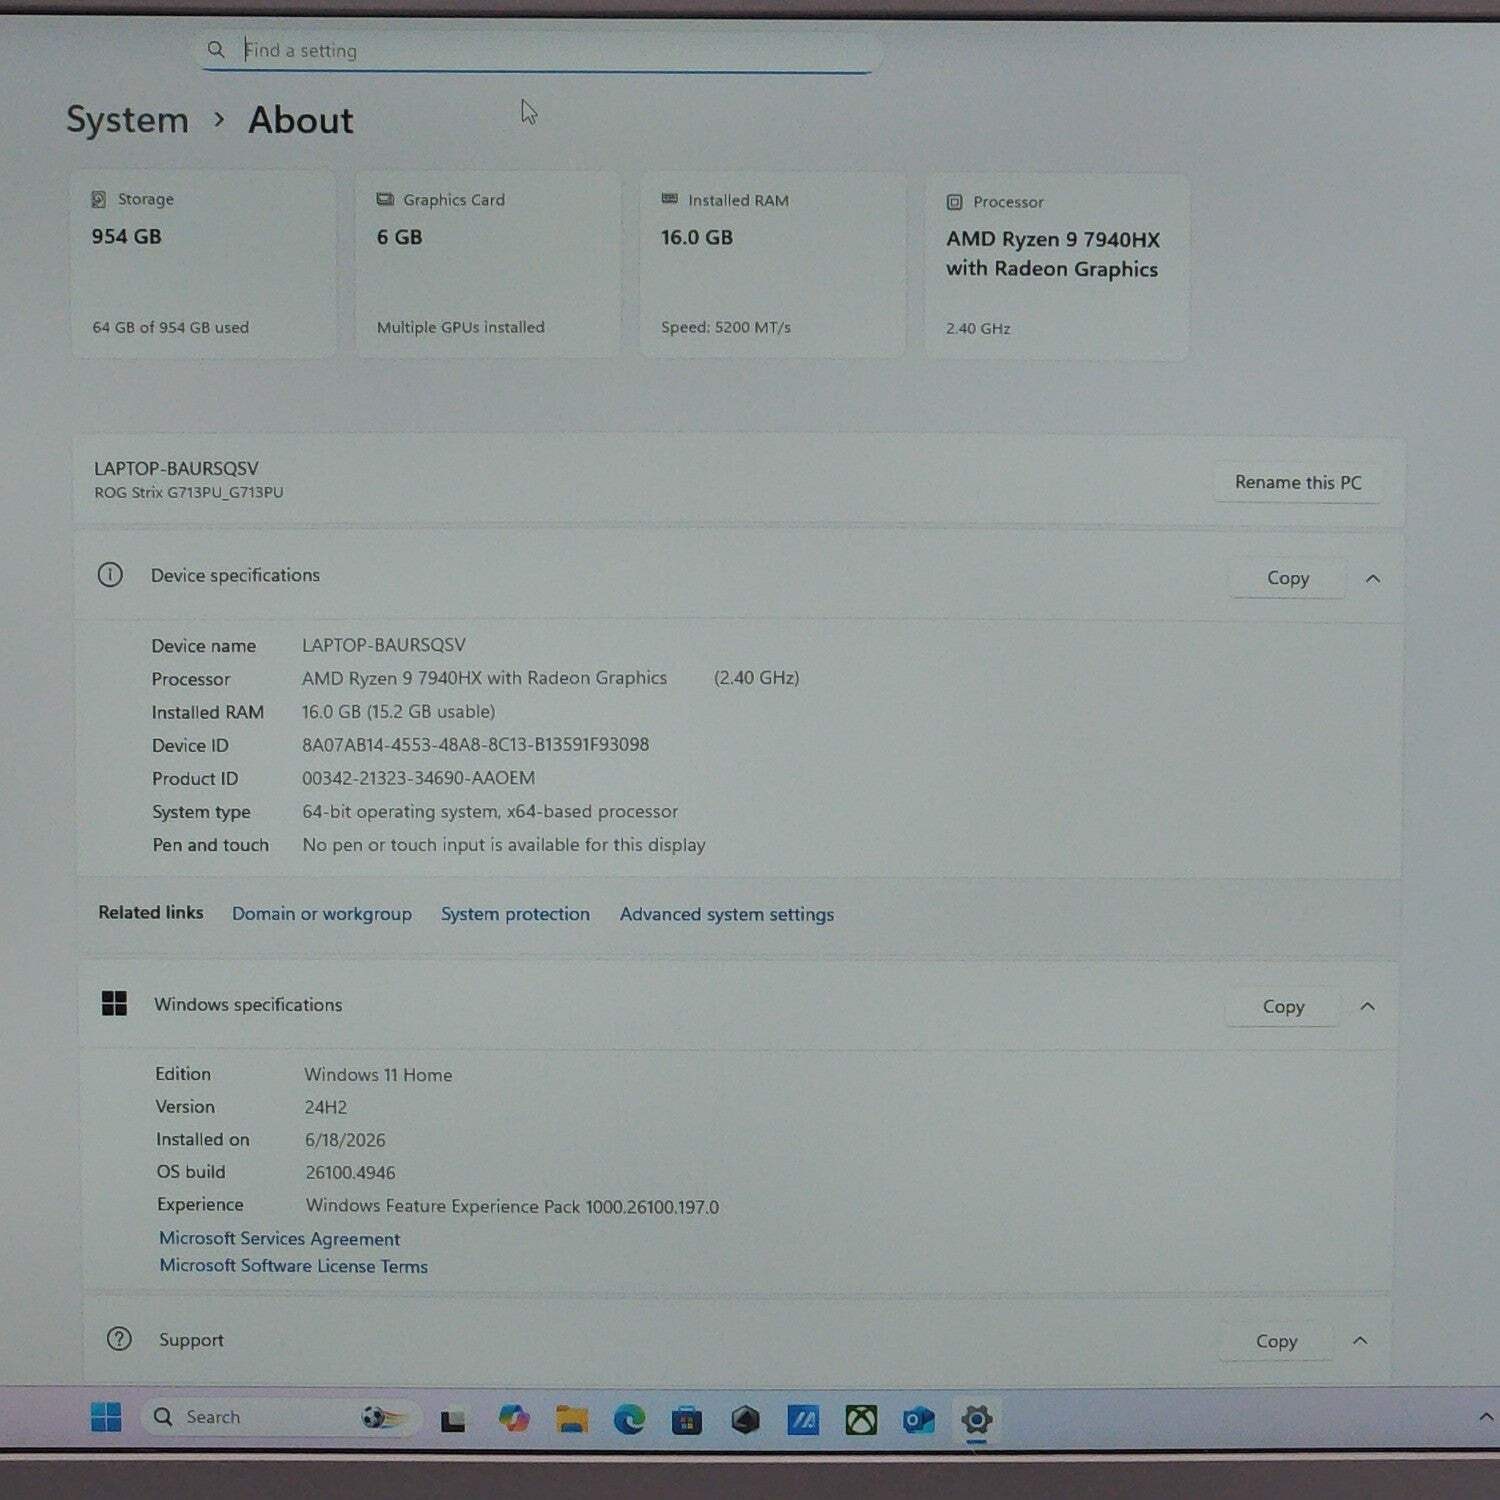Viewport: 1500px width, 1500px height.
Task: Open Armoury Crate from the taskbar
Action: coord(745,1420)
